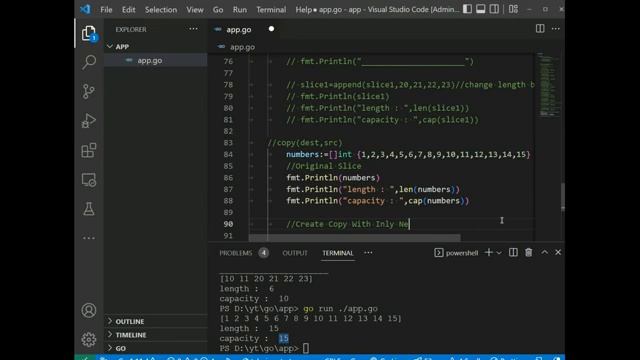Maximize the panel size with chevron
The image size is (640, 360).
click(544, 253)
